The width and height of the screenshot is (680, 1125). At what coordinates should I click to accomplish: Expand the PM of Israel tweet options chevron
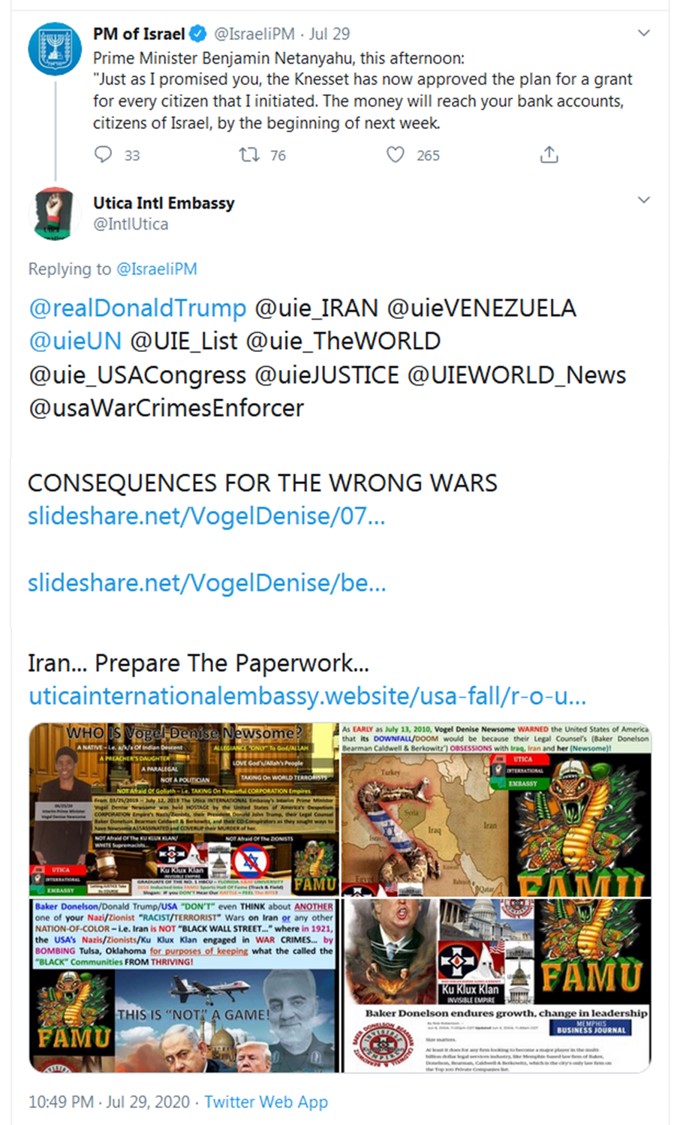pos(643,33)
